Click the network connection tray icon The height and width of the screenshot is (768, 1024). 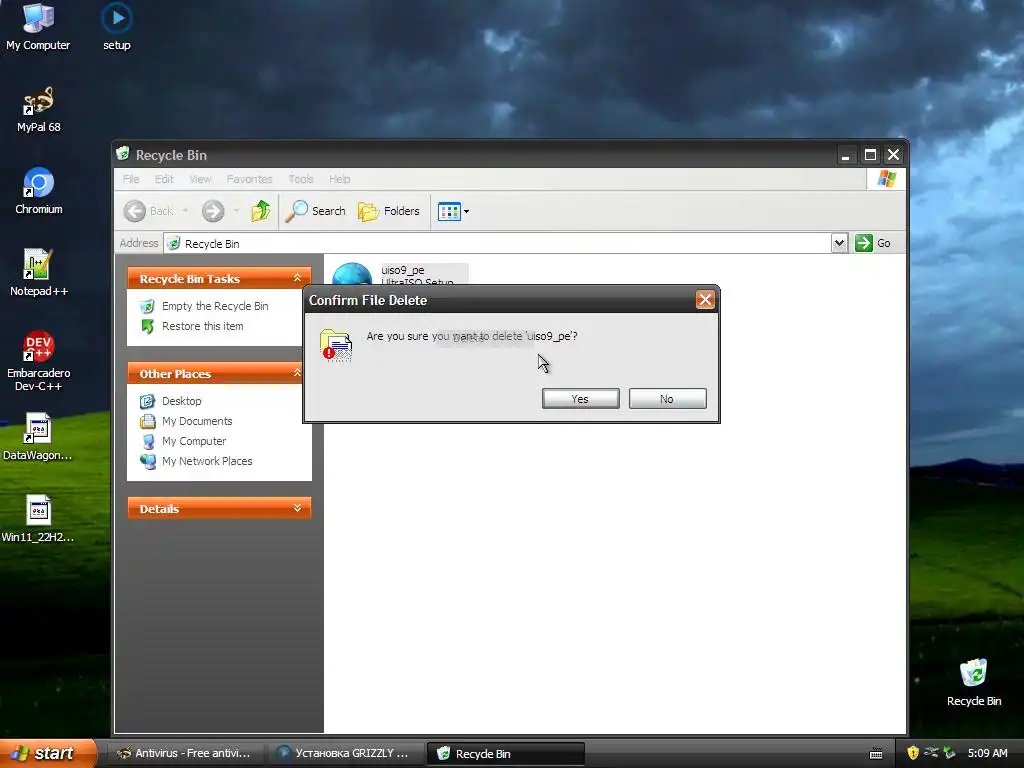(931, 753)
